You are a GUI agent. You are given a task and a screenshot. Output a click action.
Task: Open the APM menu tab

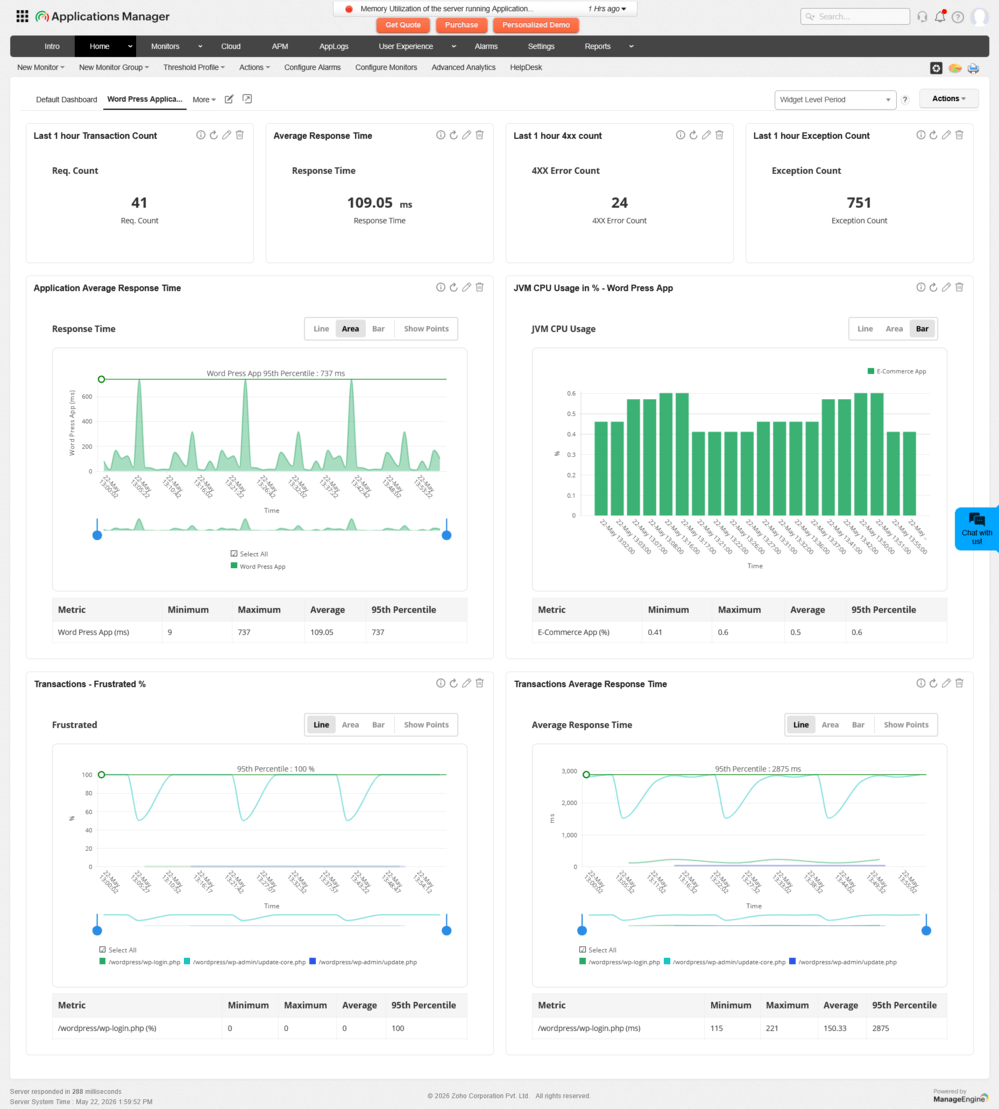pyautogui.click(x=280, y=47)
